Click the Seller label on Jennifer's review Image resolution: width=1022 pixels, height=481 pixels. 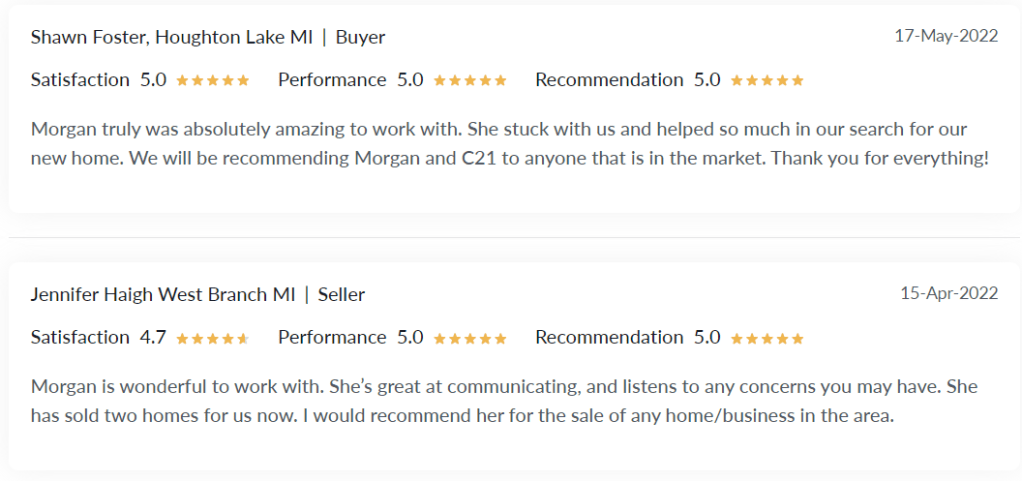click(x=341, y=295)
